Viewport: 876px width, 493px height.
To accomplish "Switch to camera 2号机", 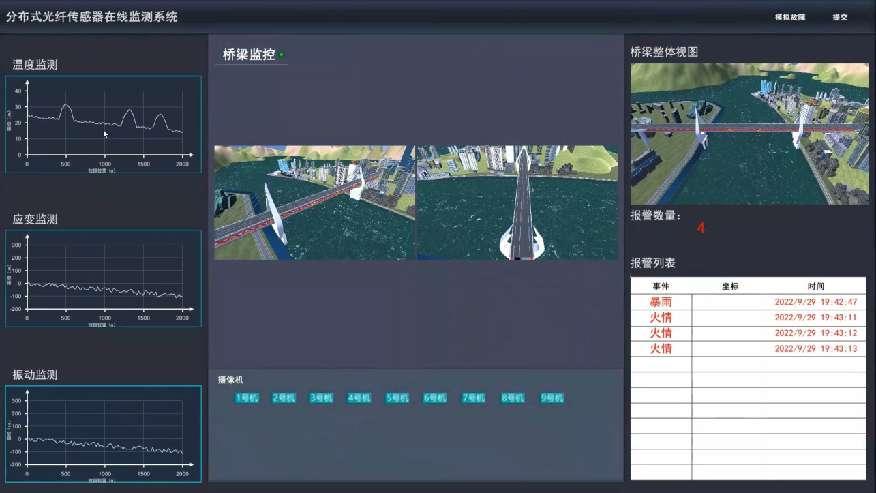I will pyautogui.click(x=285, y=397).
